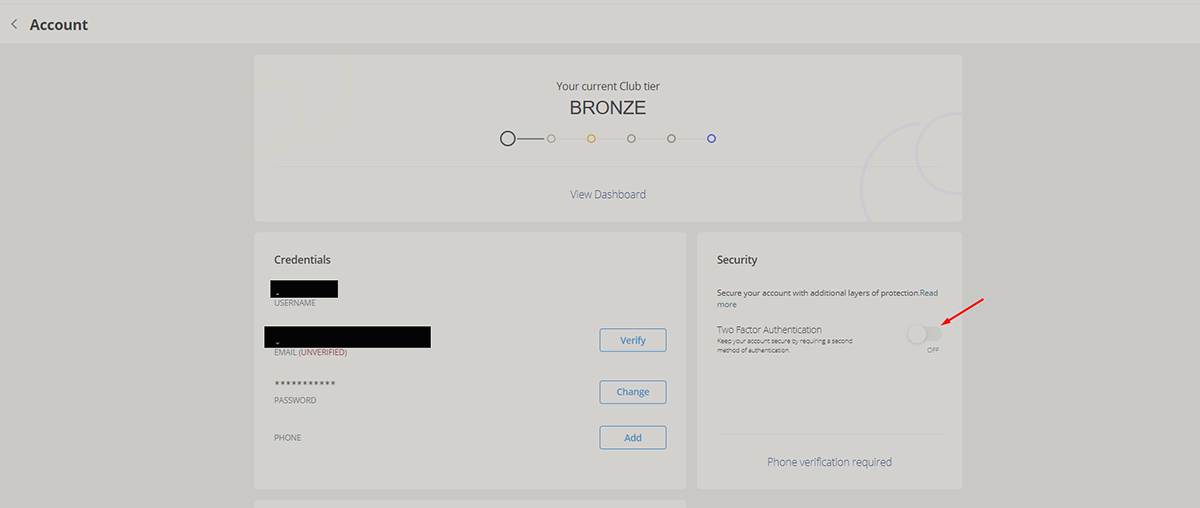Image resolution: width=1200 pixels, height=508 pixels.
Task: Open the View Dashboard link
Action: click(608, 194)
